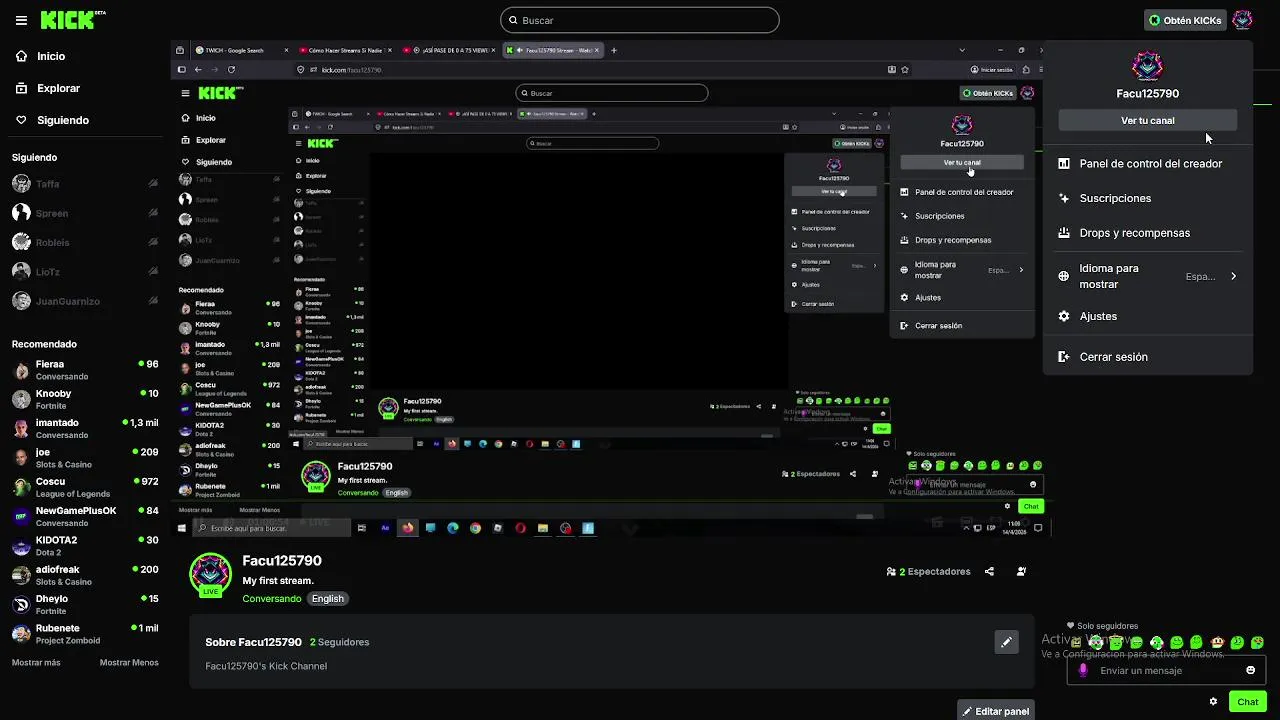Focus the Enviar un mensaje input

tap(1166, 670)
